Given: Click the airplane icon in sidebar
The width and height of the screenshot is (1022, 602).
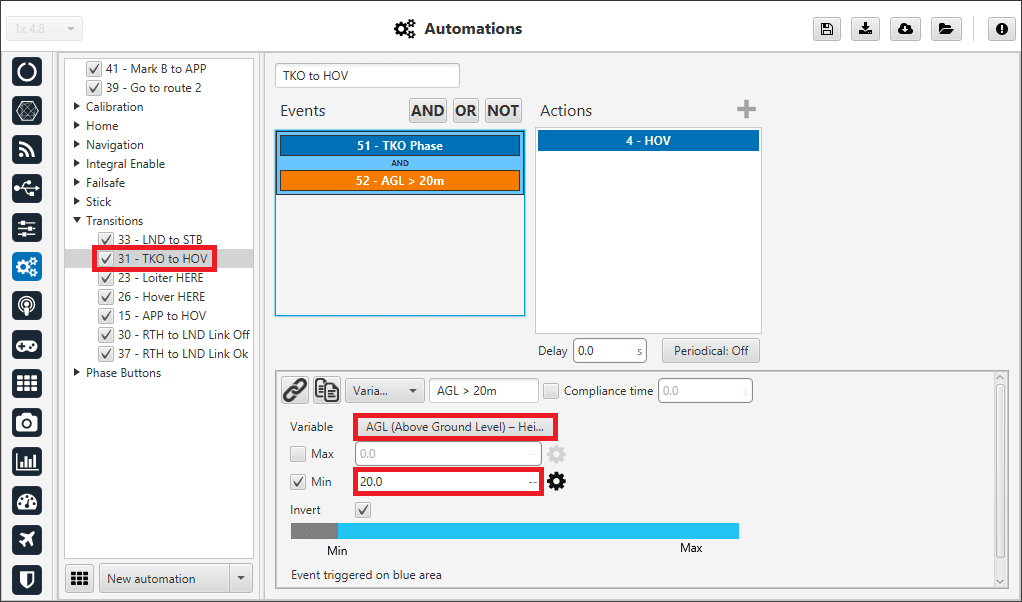Looking at the screenshot, I should click(27, 539).
